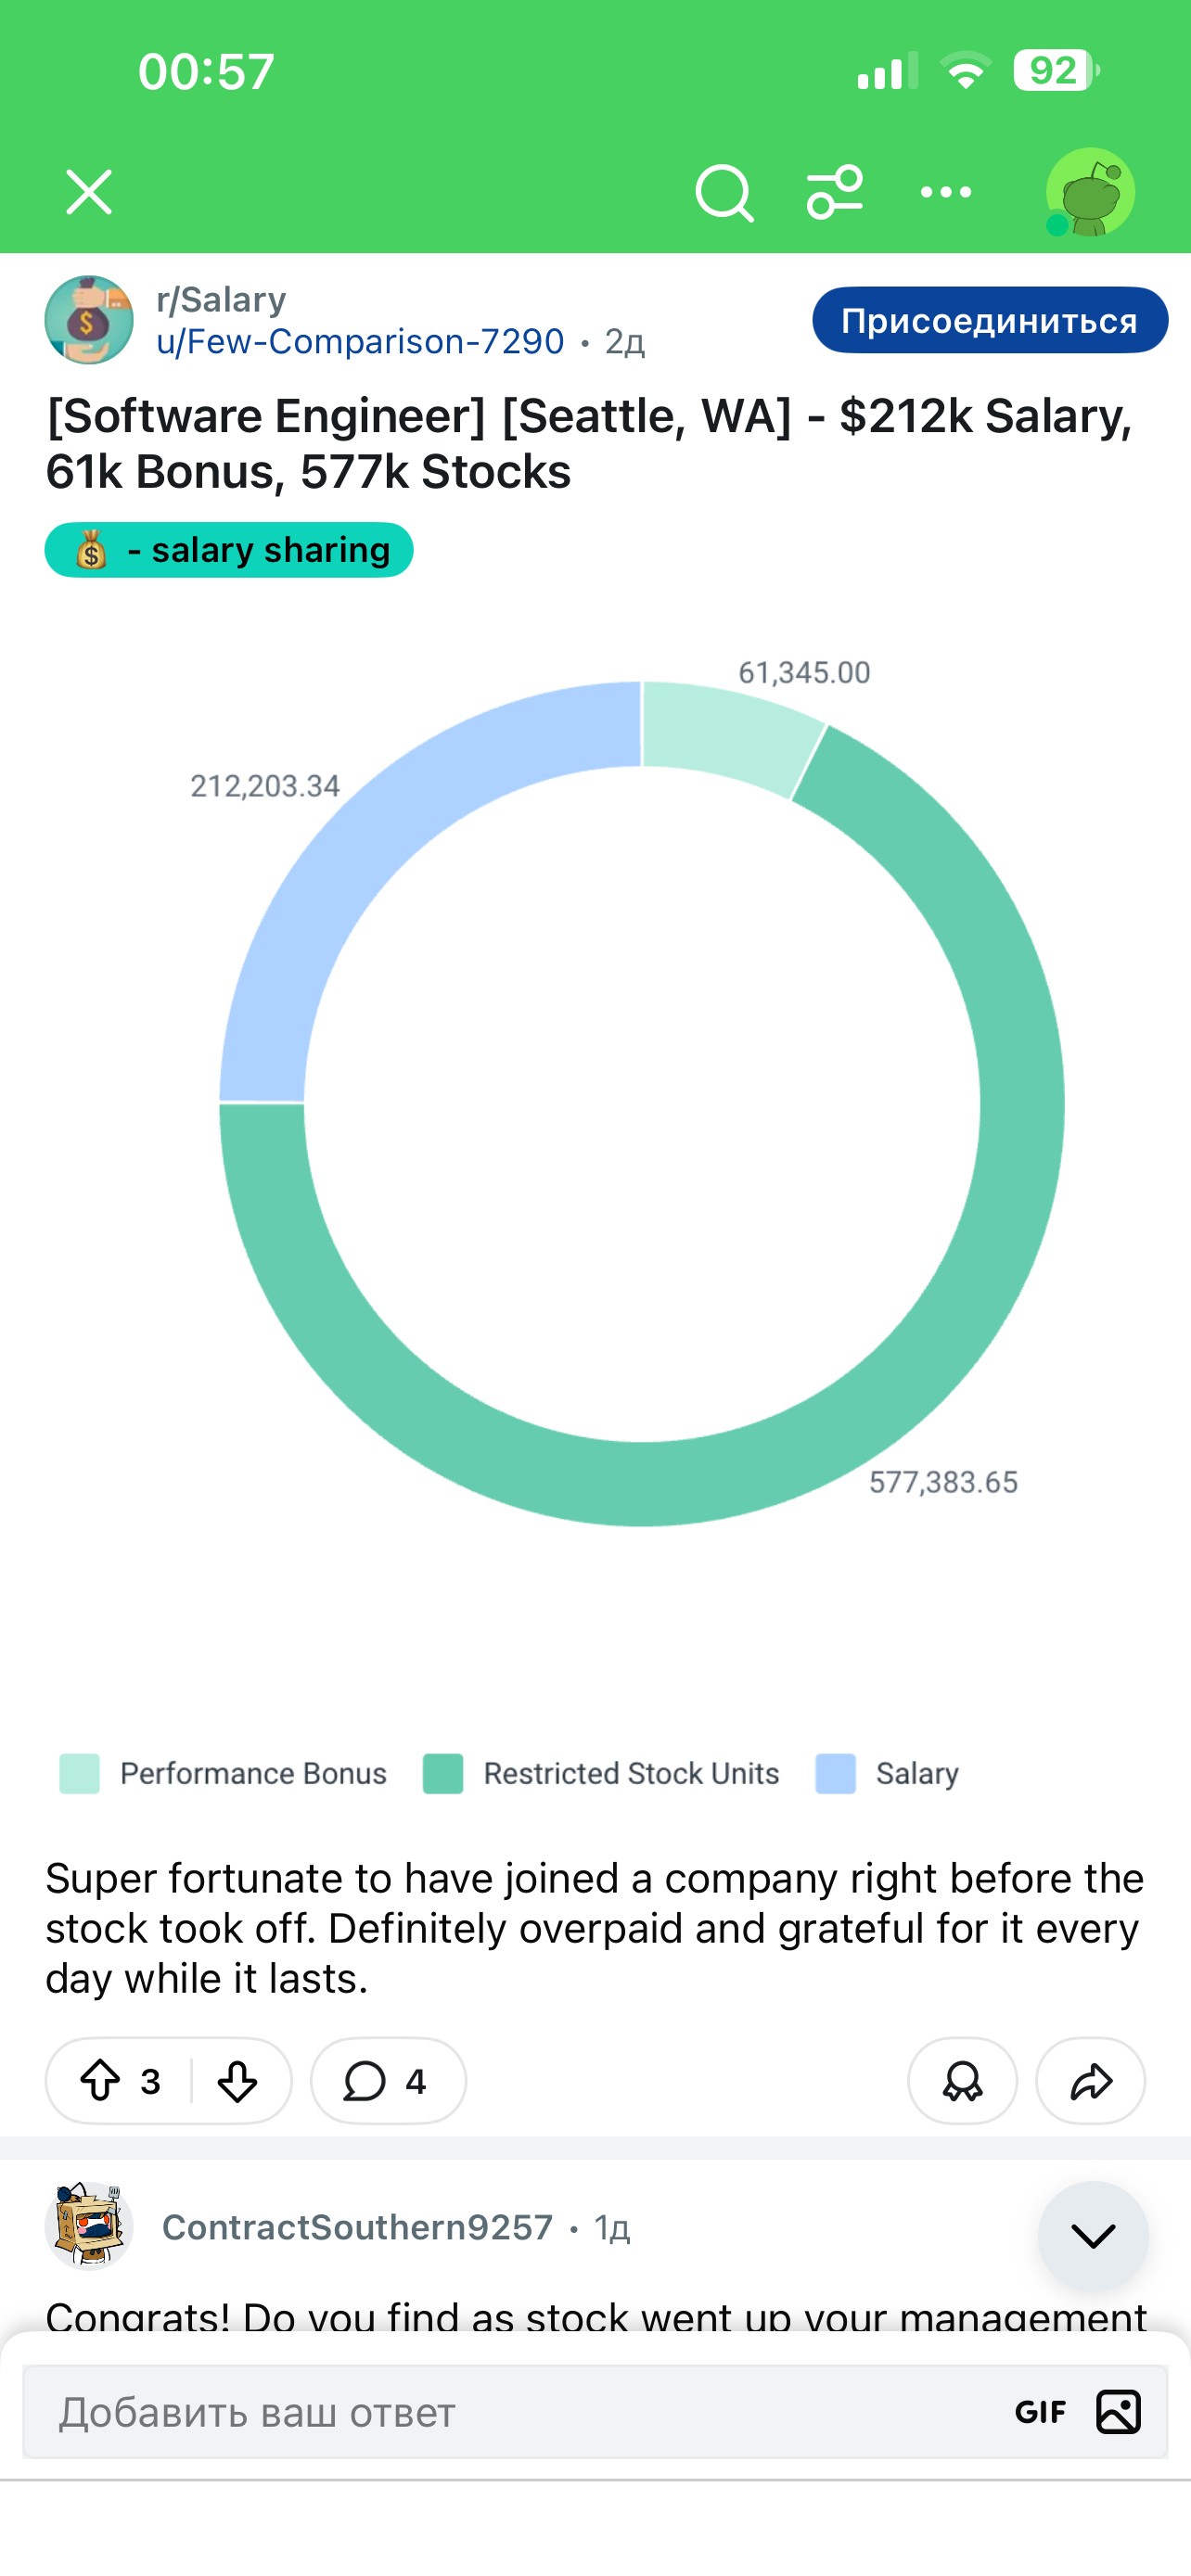Downvote the post

pos(237,2081)
